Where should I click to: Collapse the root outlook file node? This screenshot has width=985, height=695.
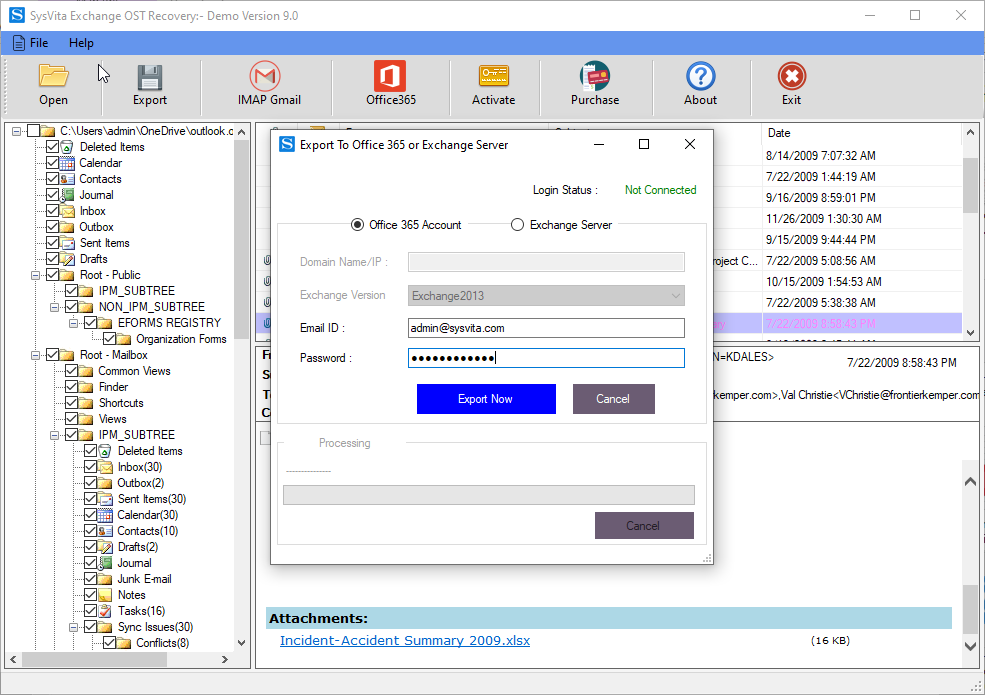click(16, 131)
